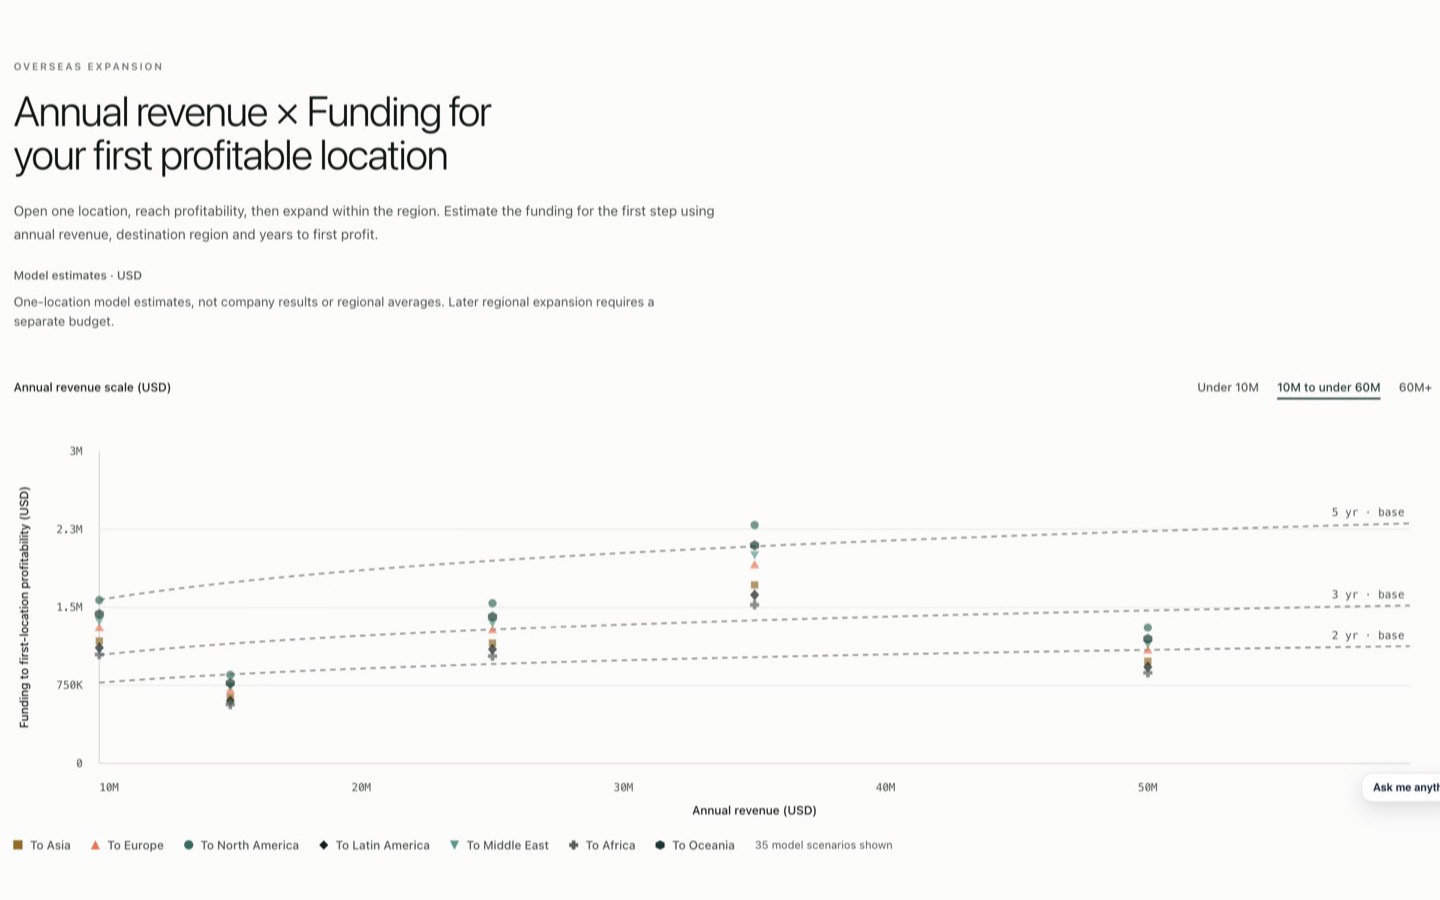Image resolution: width=1440 pixels, height=900 pixels.
Task: Click the 3 yr · base line label
Action: (x=1367, y=594)
